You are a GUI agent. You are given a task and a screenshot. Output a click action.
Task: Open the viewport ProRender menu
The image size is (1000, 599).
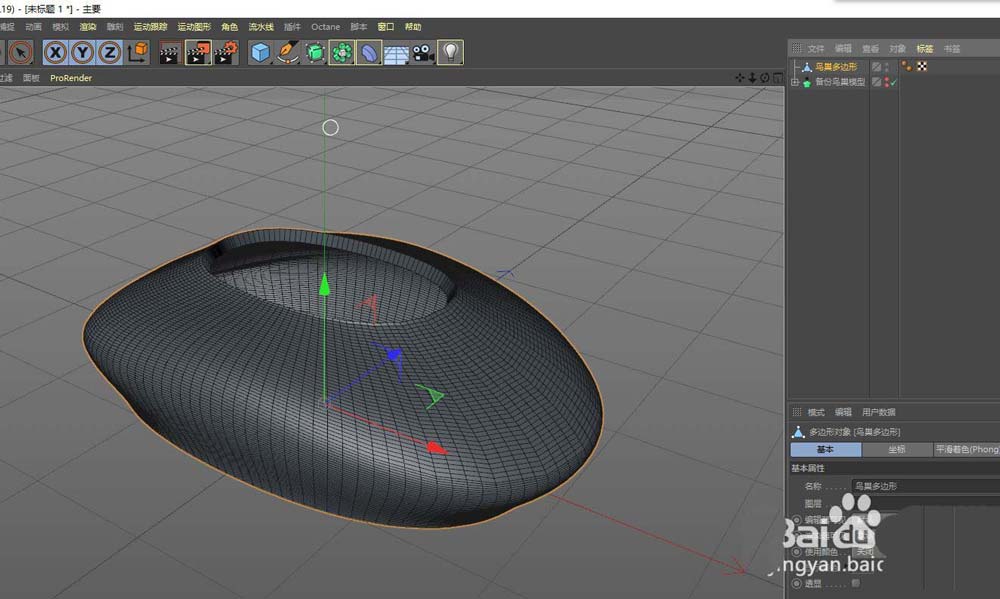[71, 78]
